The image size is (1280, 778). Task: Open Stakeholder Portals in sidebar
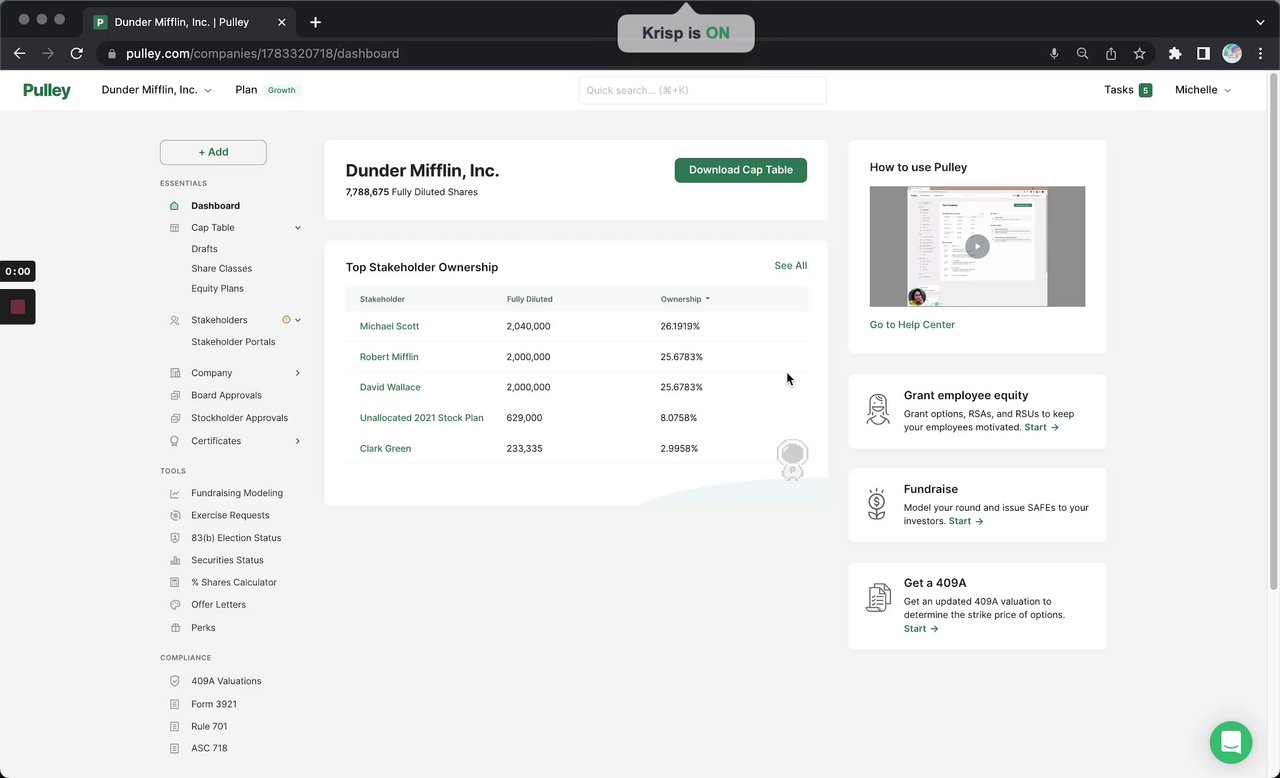click(233, 342)
